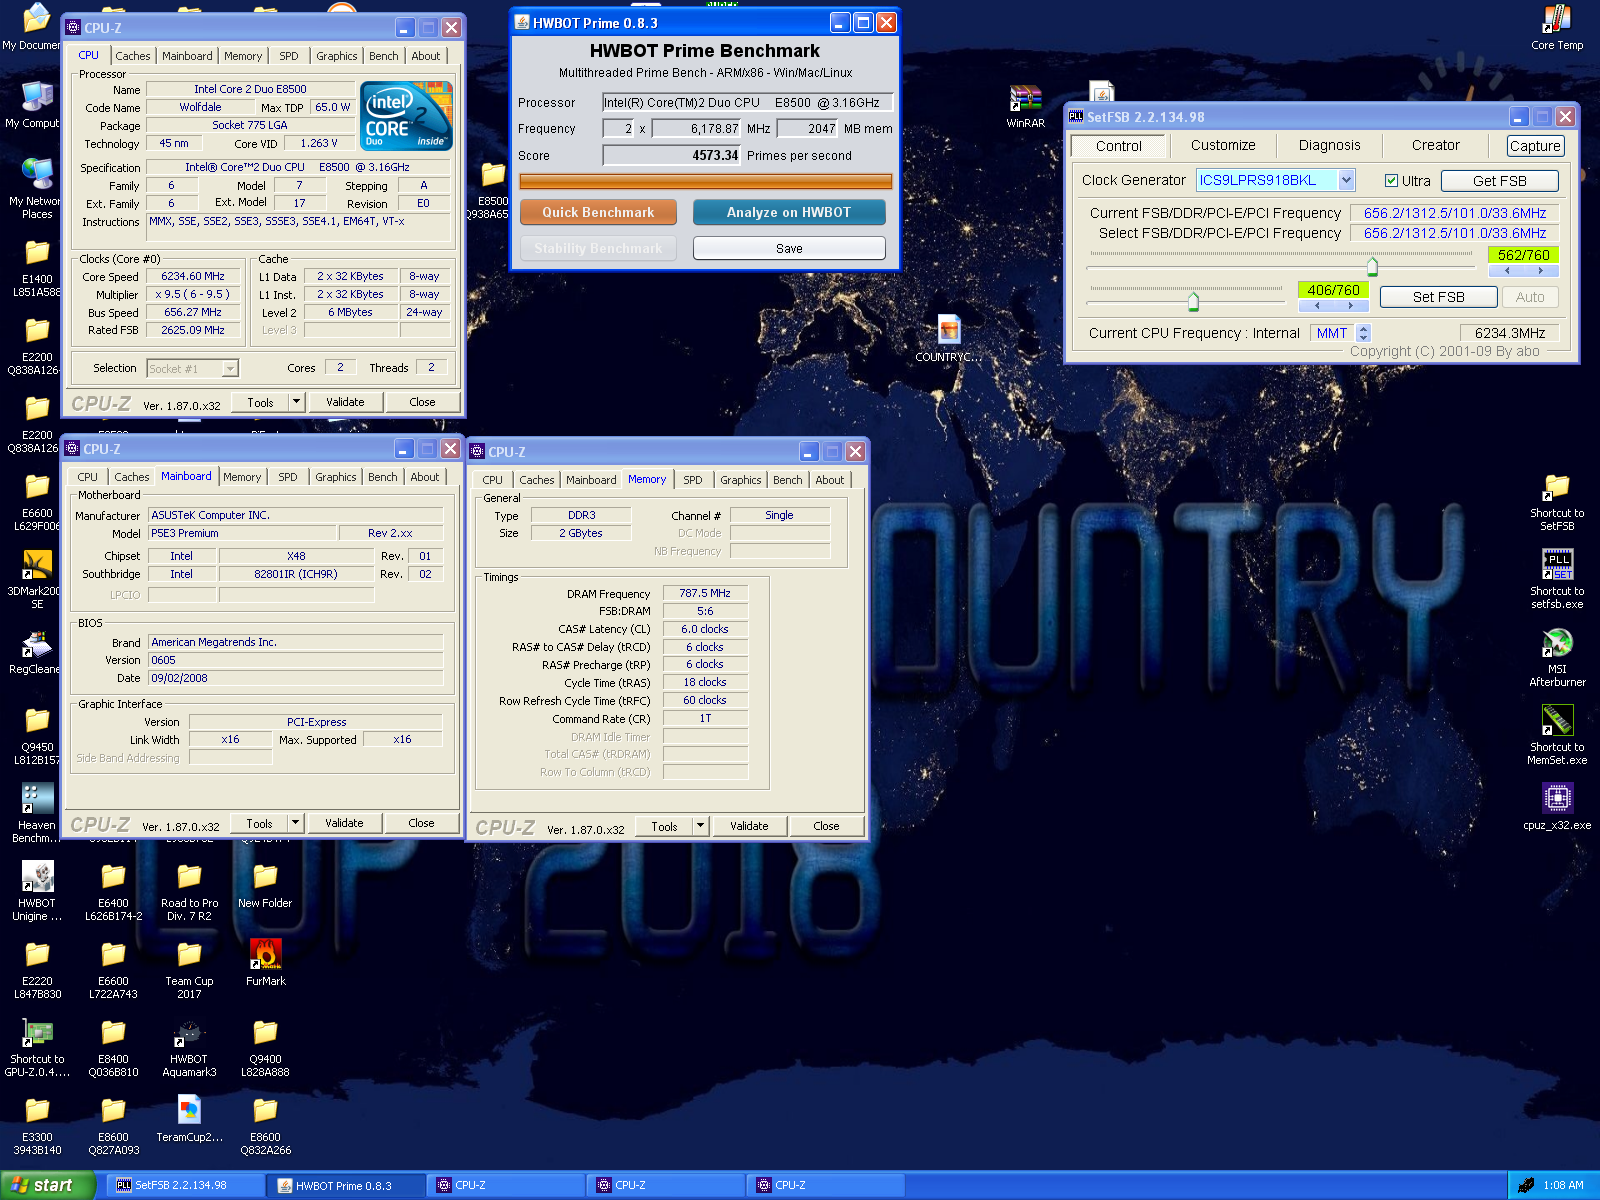The height and width of the screenshot is (1200, 1600).
Task: Open the Creator tab in SetFSB
Action: pyautogui.click(x=1435, y=145)
